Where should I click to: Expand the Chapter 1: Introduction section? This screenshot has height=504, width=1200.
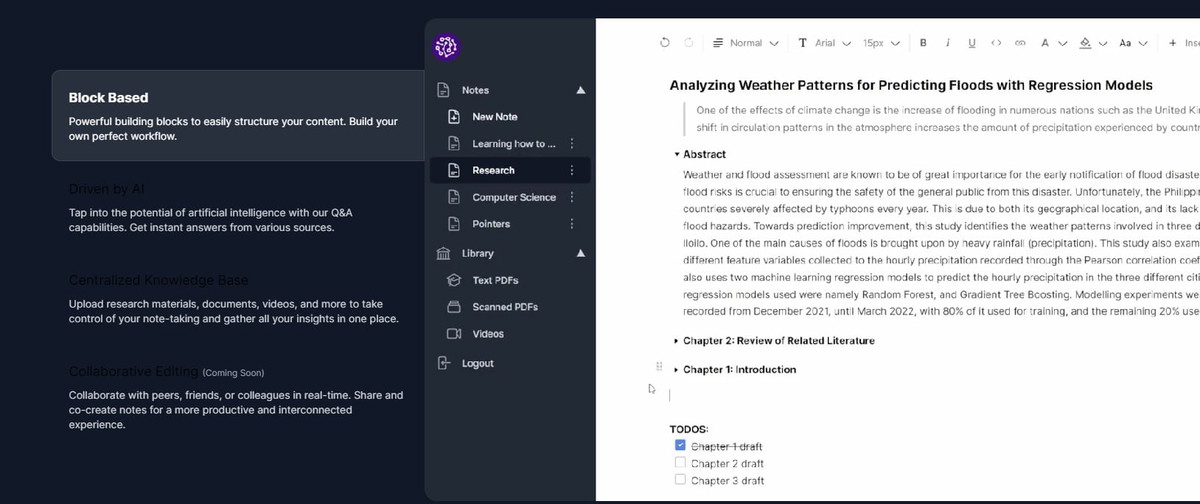pos(677,370)
